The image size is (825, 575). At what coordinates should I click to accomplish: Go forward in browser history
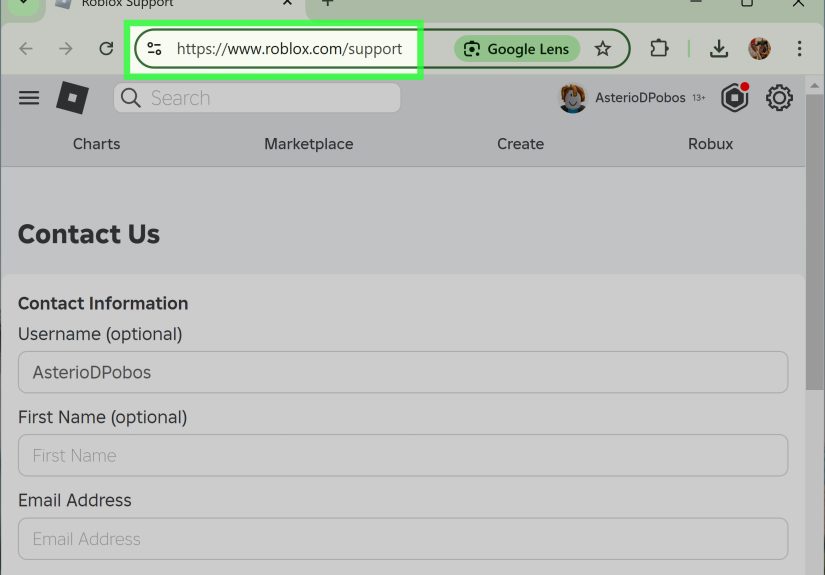[x=66, y=49]
